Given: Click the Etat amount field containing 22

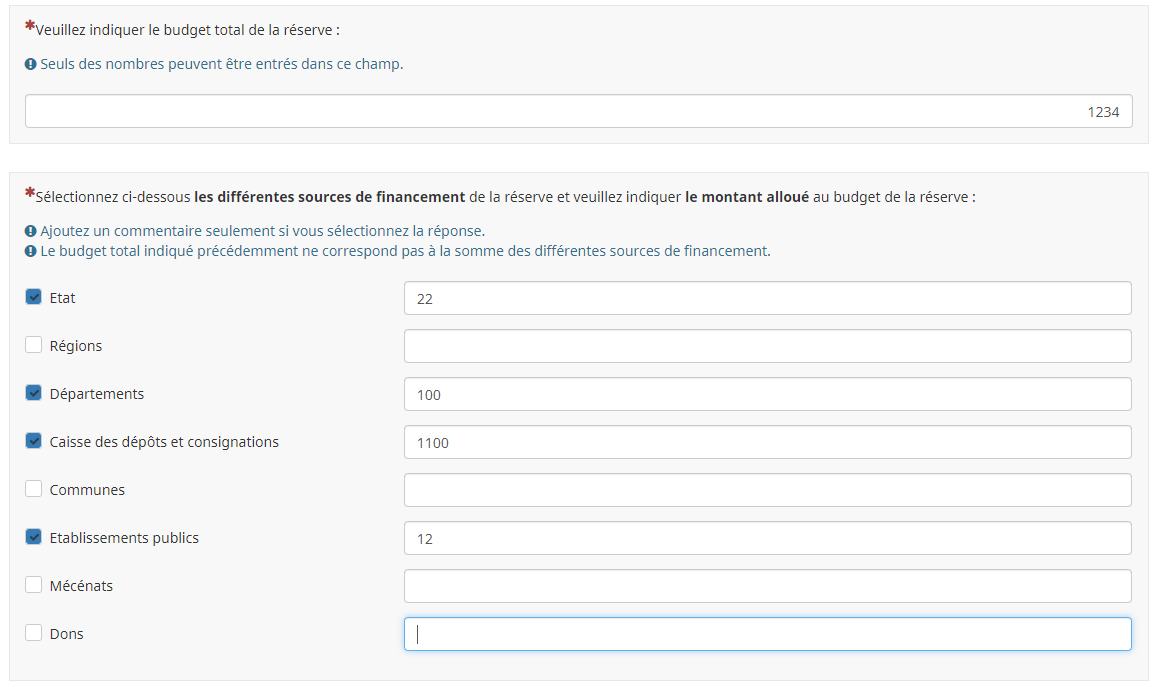Looking at the screenshot, I should 767,298.
